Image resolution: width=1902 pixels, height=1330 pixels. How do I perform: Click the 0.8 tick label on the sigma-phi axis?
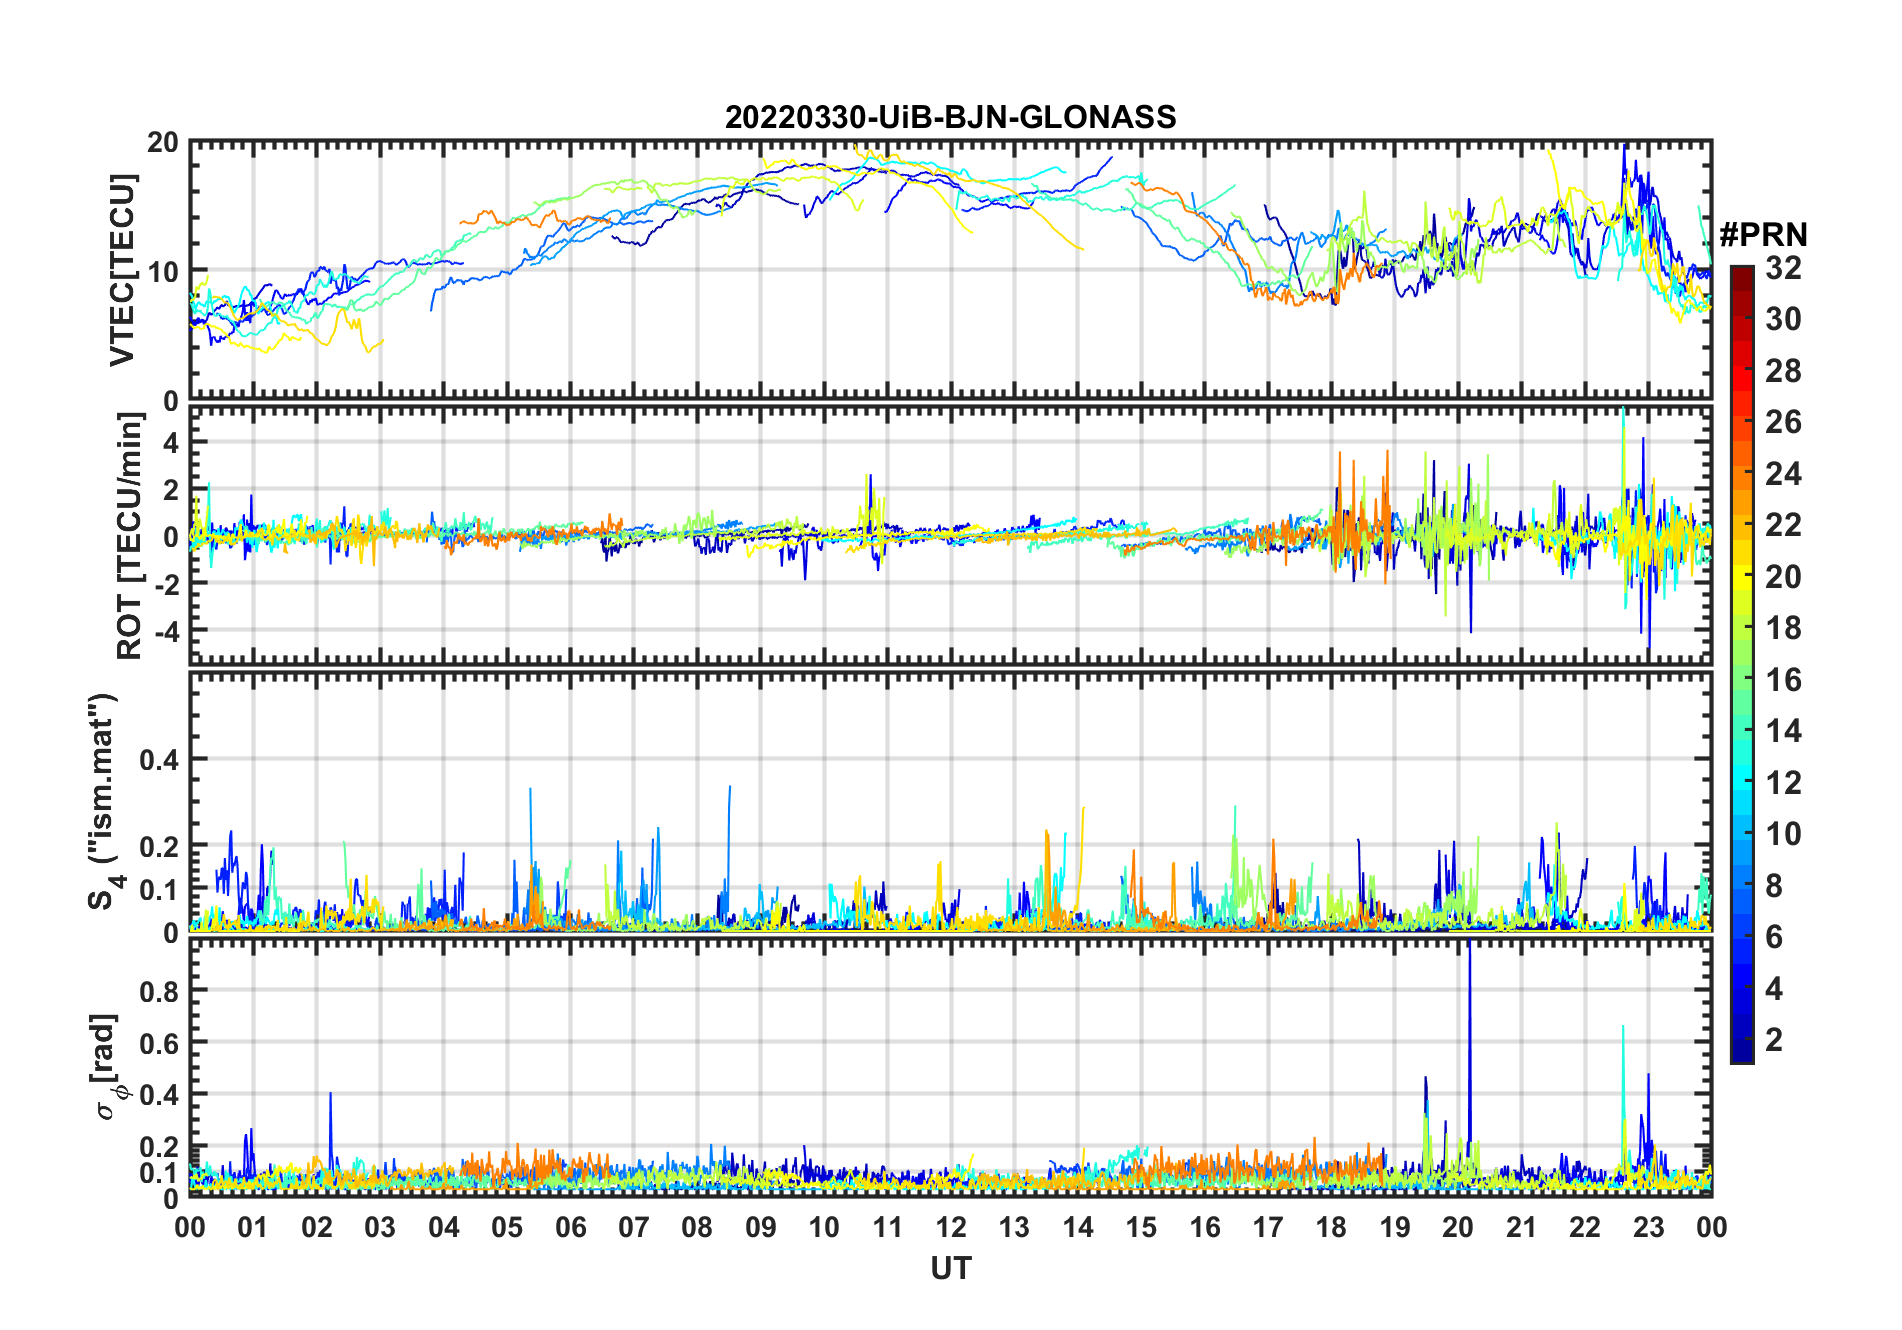tap(159, 991)
